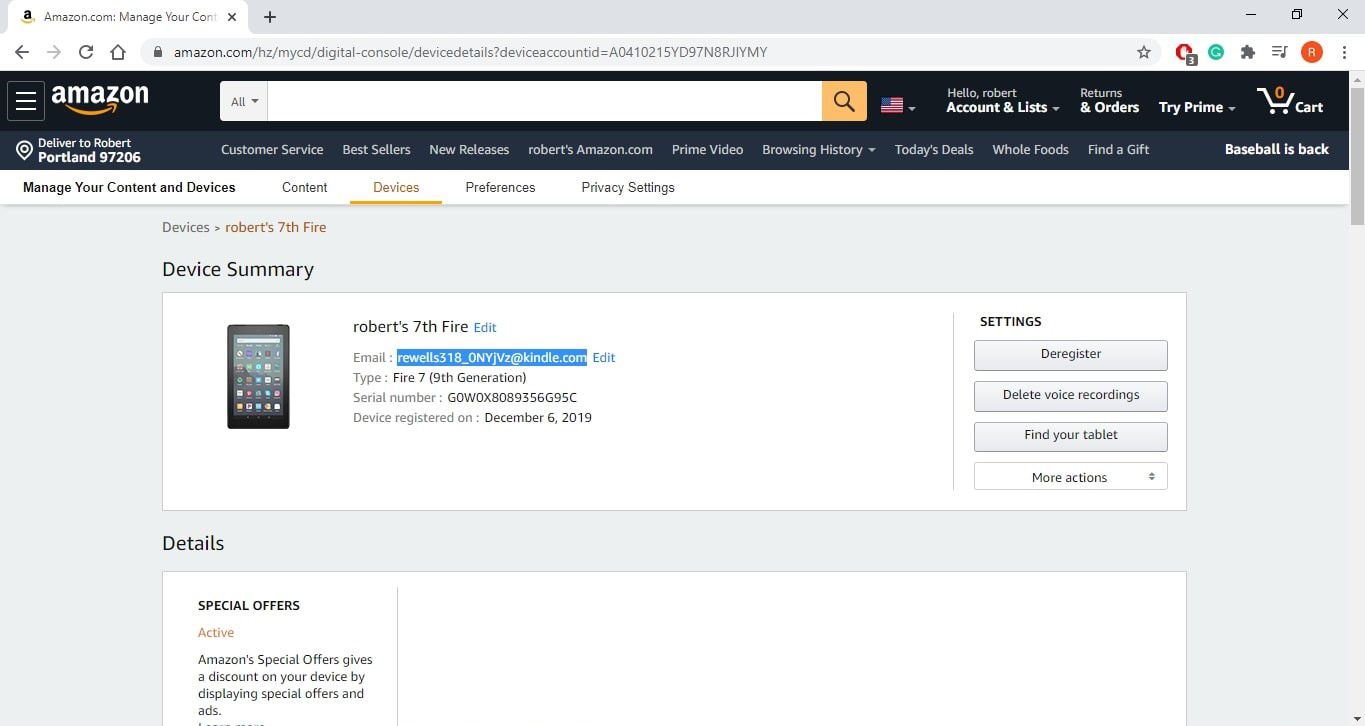
Task: Go to Prime Video
Action: click(x=707, y=149)
